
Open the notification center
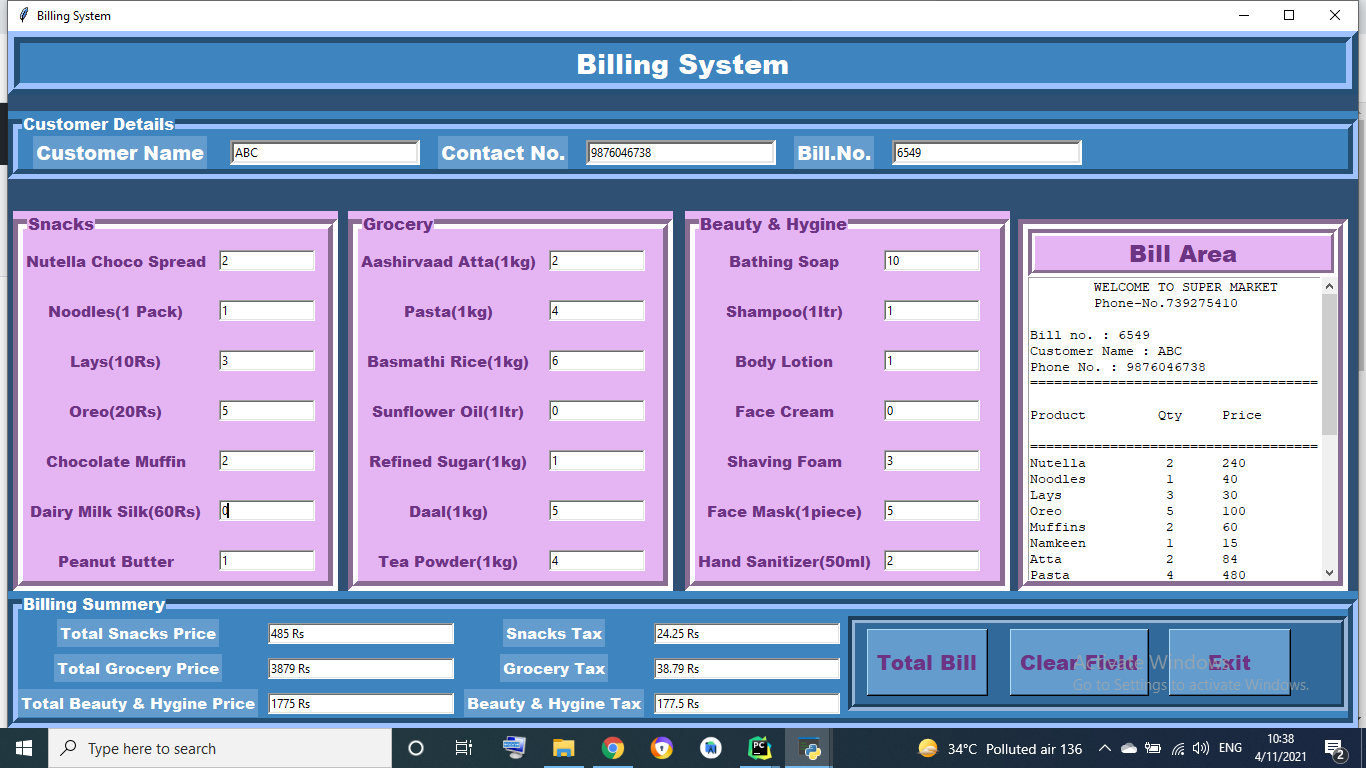coord(1335,748)
